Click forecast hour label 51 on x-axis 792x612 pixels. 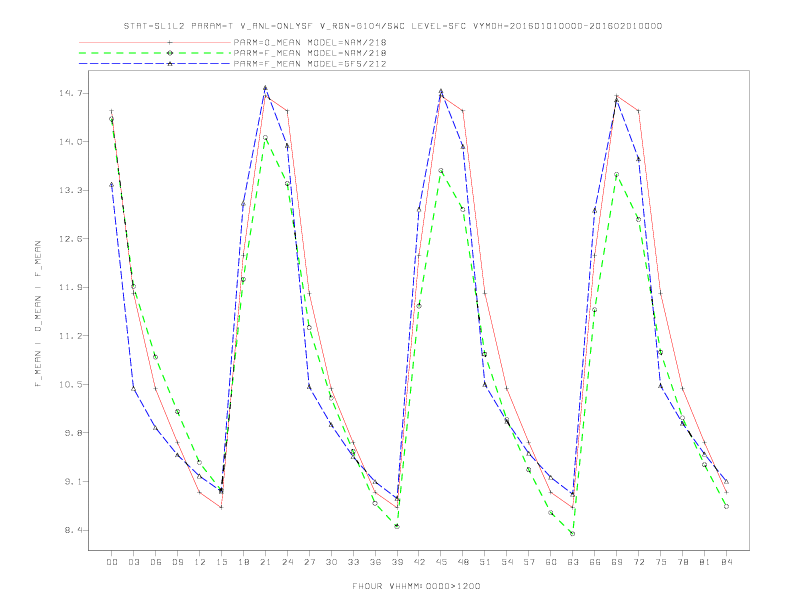coord(484,562)
